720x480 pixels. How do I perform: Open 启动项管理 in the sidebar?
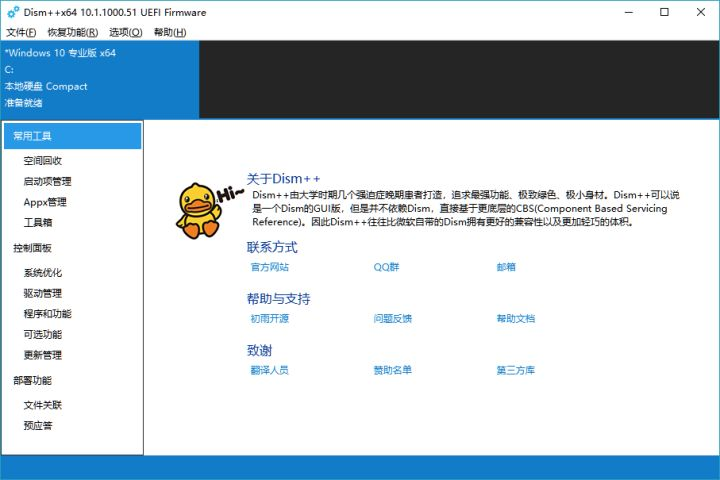pyautogui.click(x=47, y=181)
